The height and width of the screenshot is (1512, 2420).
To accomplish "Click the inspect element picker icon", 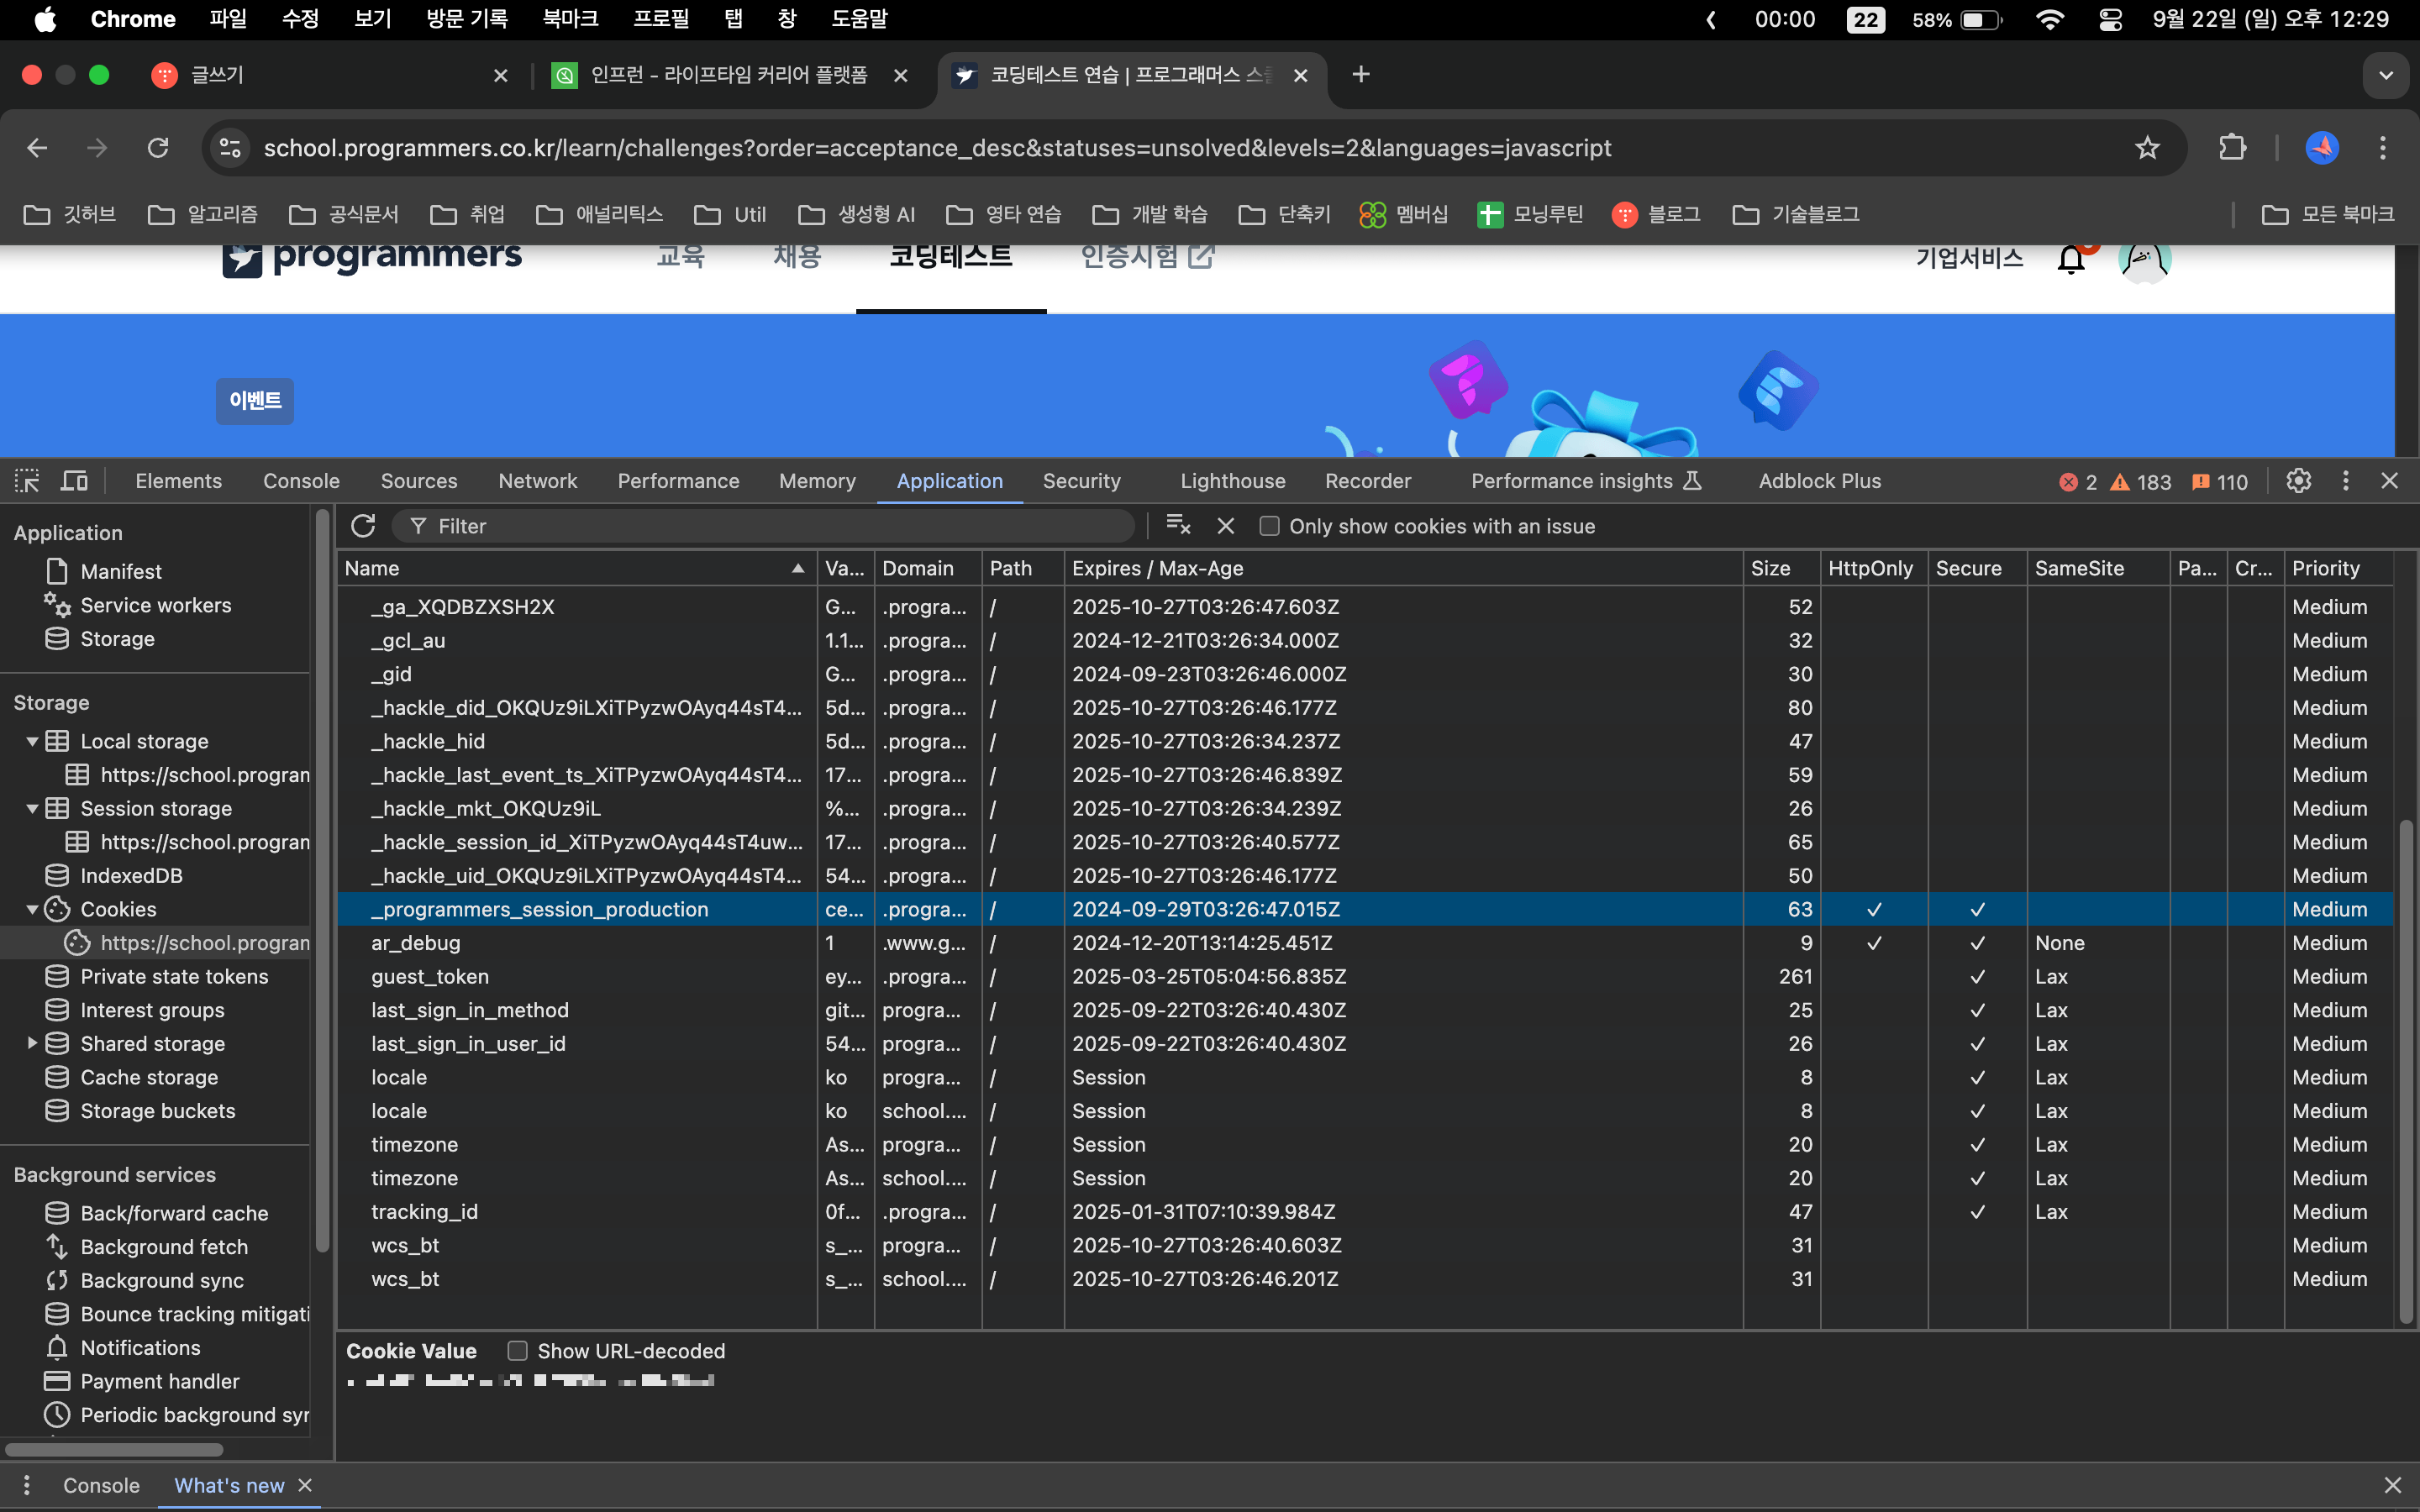I will click(x=27, y=481).
